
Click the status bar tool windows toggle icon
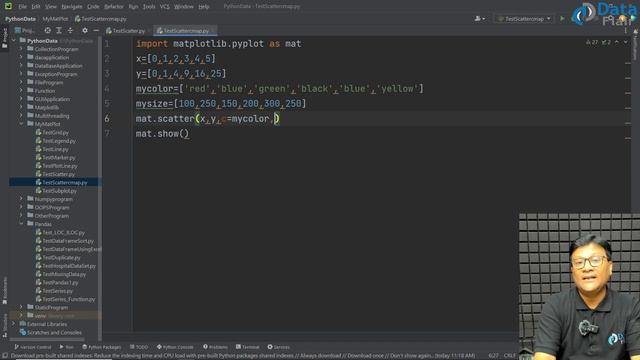(4, 356)
